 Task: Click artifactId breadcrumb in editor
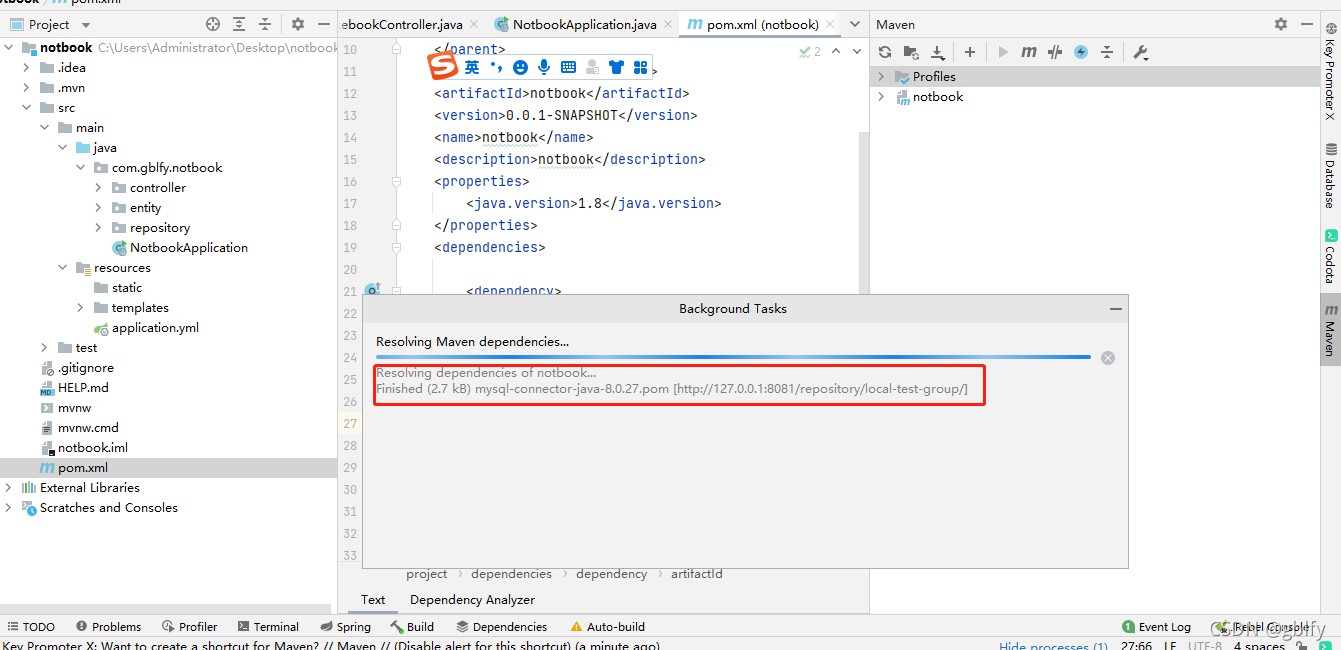click(x=696, y=574)
